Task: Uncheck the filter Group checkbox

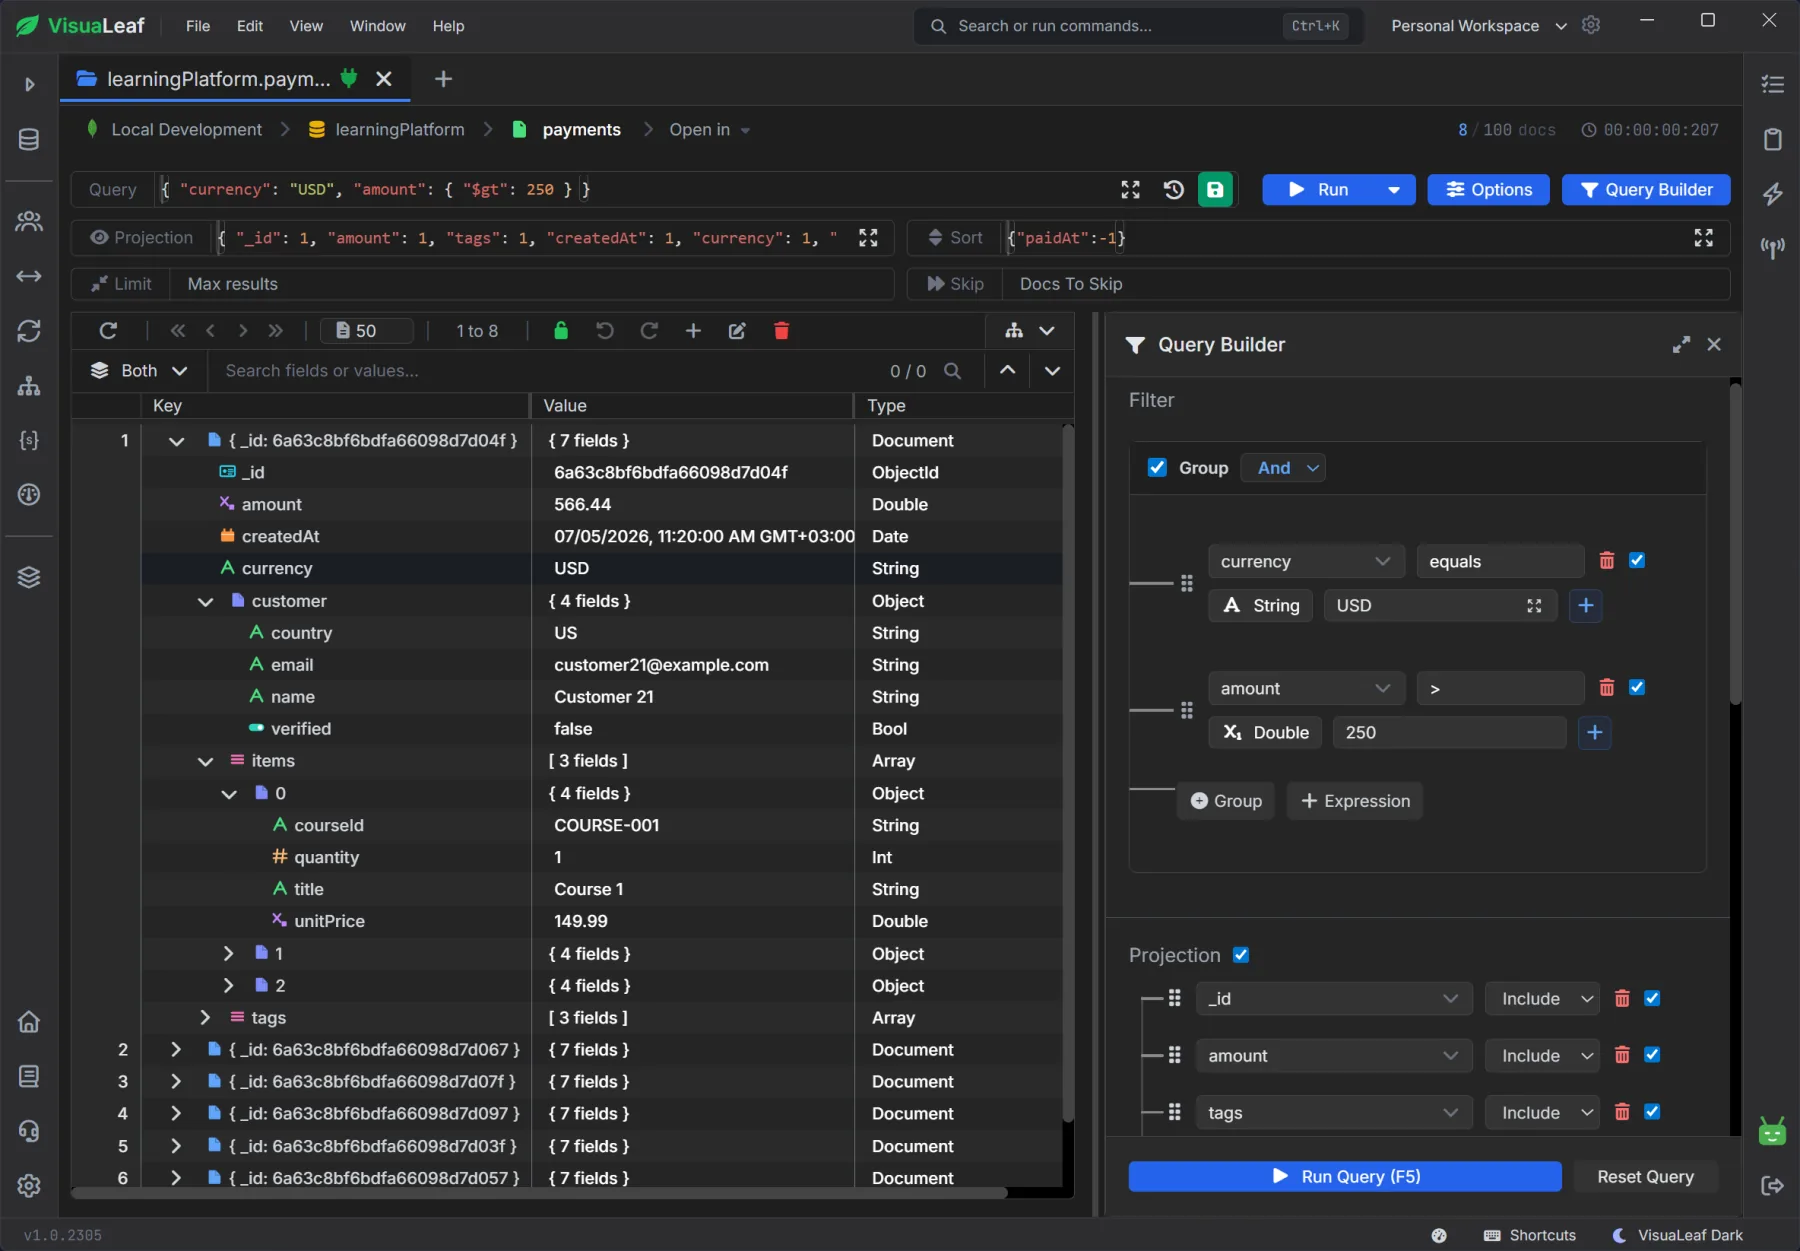Action: coord(1157,467)
